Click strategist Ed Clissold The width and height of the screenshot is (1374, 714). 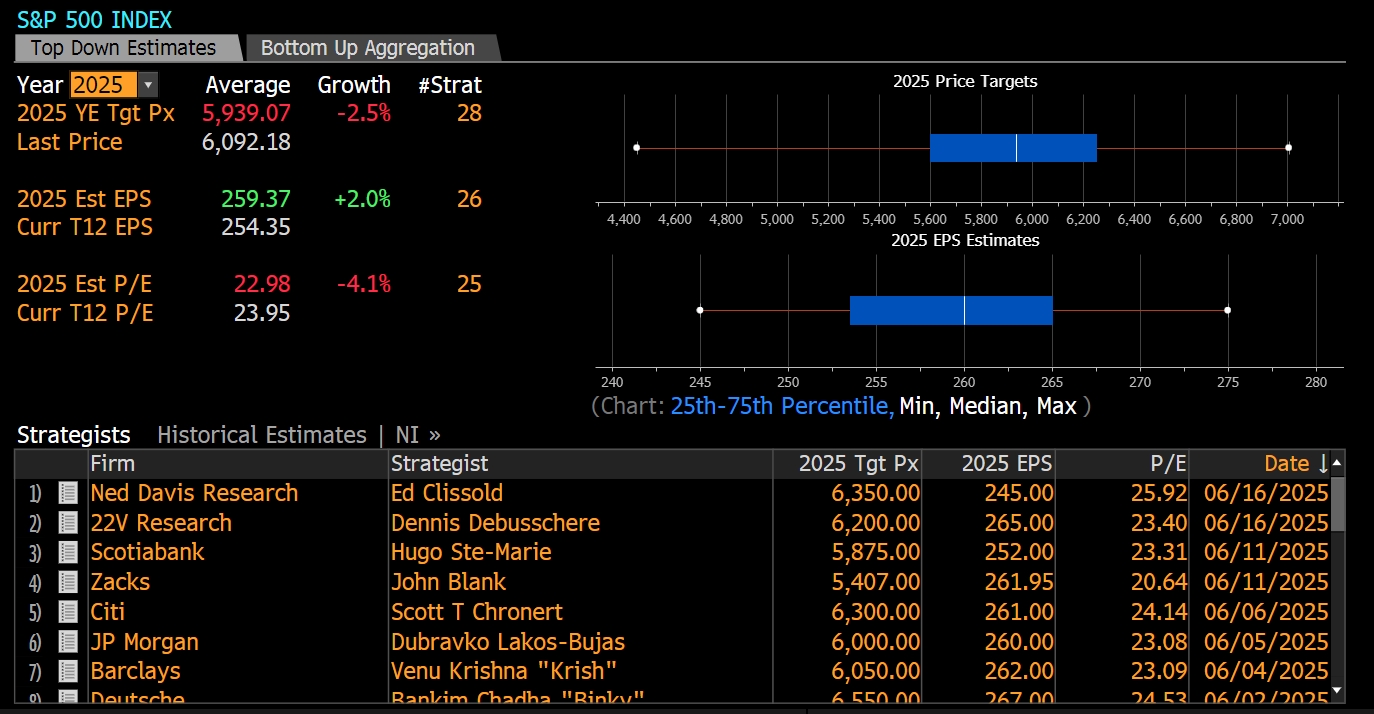coord(447,493)
